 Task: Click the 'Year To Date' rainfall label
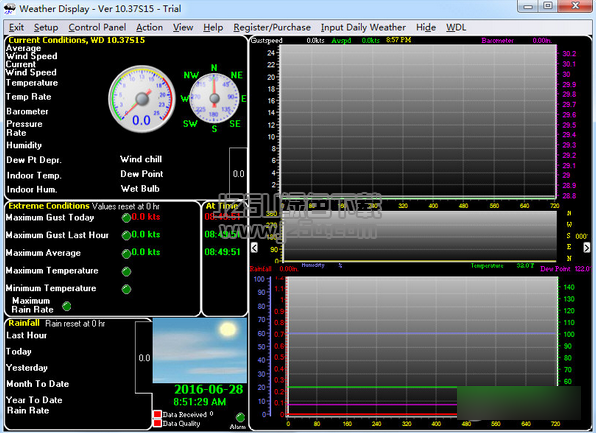click(34, 400)
